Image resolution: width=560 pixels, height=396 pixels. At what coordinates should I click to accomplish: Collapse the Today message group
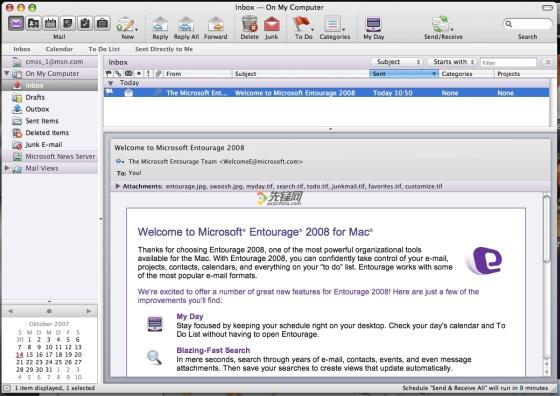point(111,83)
